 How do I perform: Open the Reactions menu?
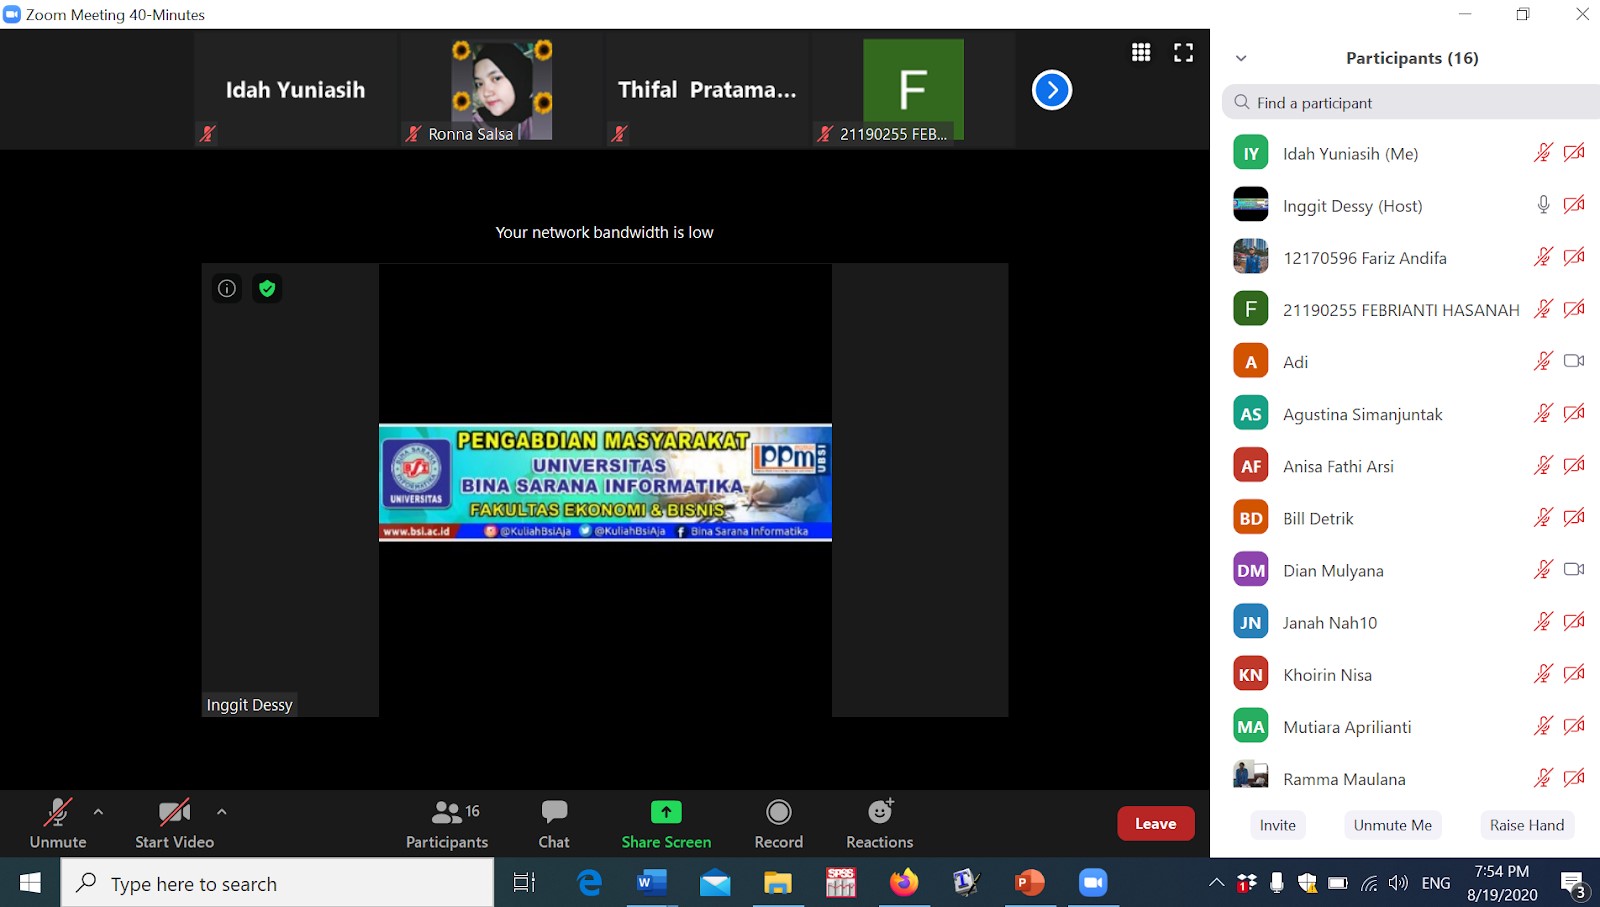tap(880, 823)
